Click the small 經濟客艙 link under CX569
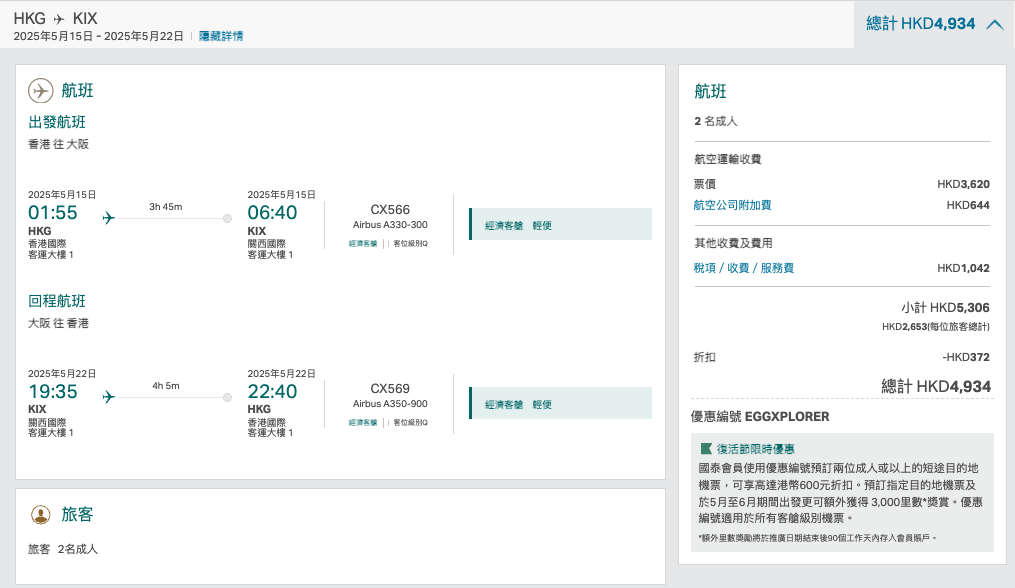The image size is (1015, 588). tap(362, 422)
